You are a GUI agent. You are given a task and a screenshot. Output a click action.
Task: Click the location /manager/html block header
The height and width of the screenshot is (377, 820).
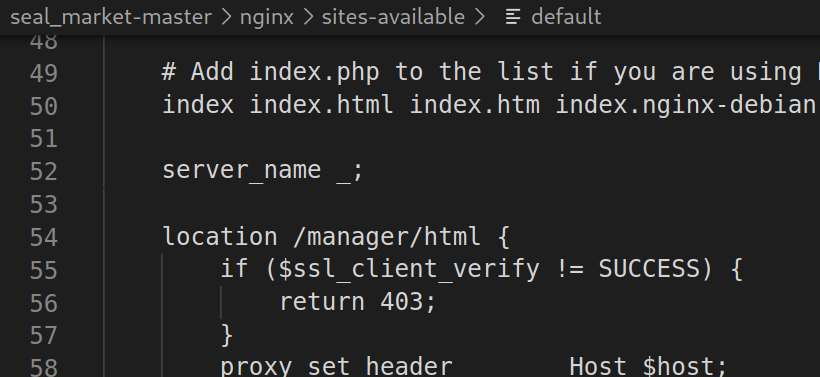pos(336,237)
